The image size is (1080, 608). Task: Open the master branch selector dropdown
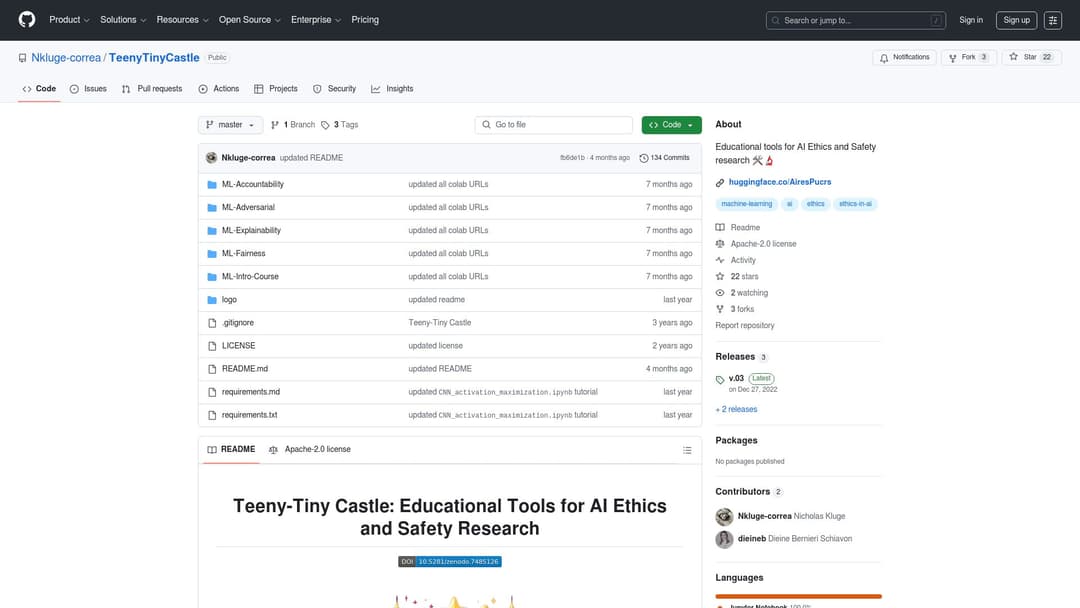(x=231, y=125)
